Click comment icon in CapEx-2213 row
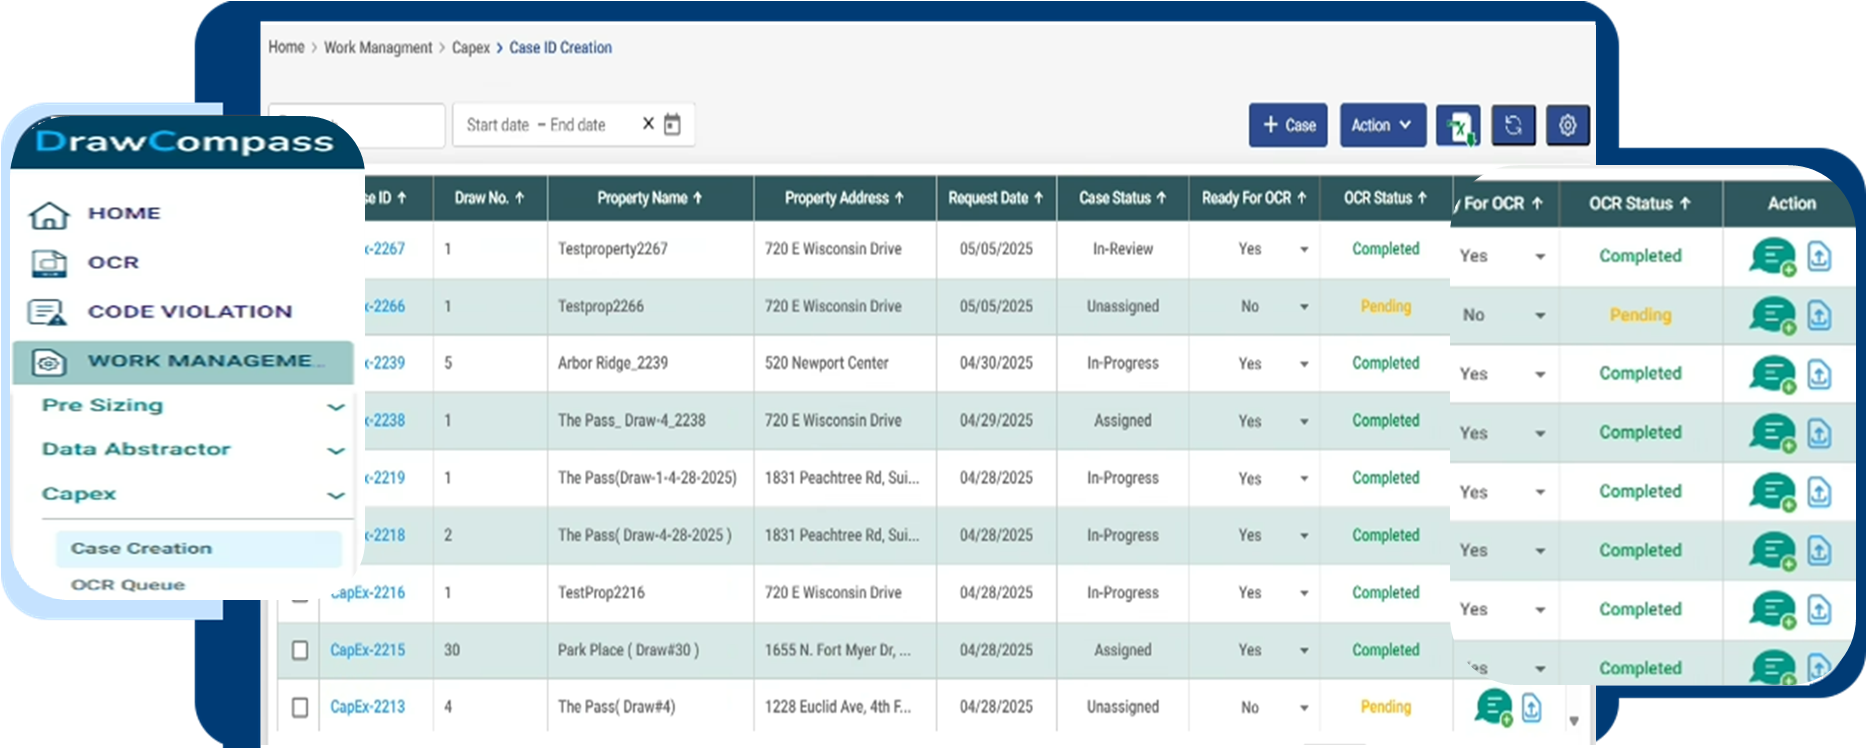 [1493, 707]
